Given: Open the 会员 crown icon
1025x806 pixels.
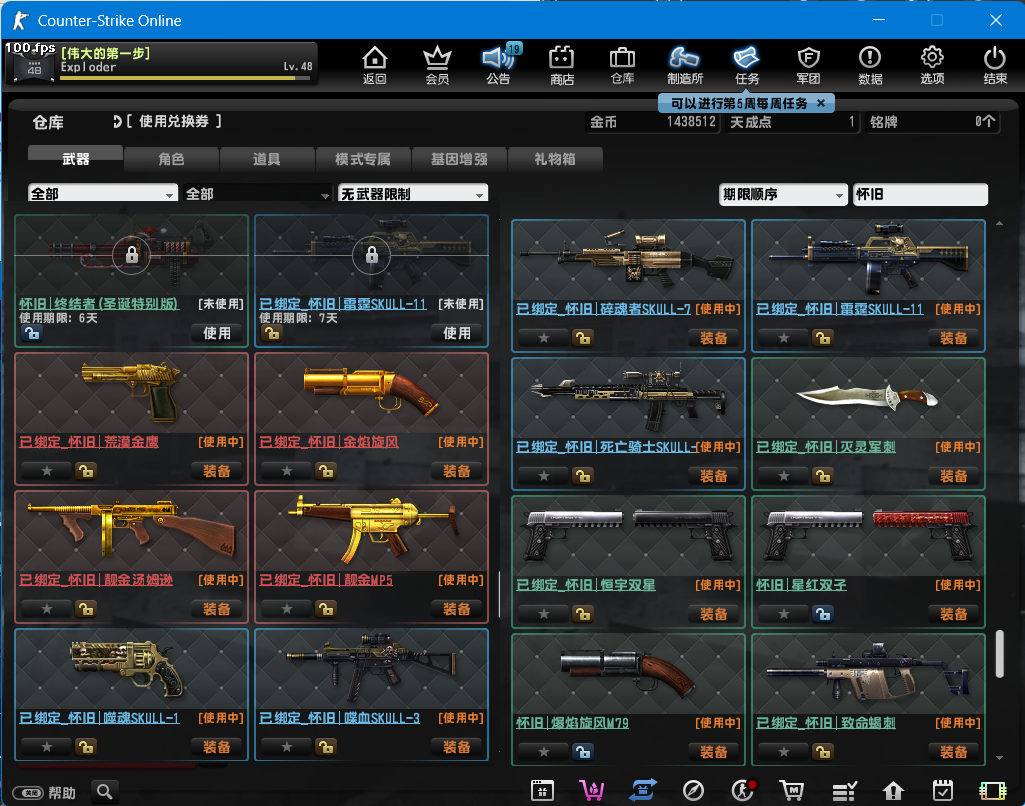Looking at the screenshot, I should [437, 65].
